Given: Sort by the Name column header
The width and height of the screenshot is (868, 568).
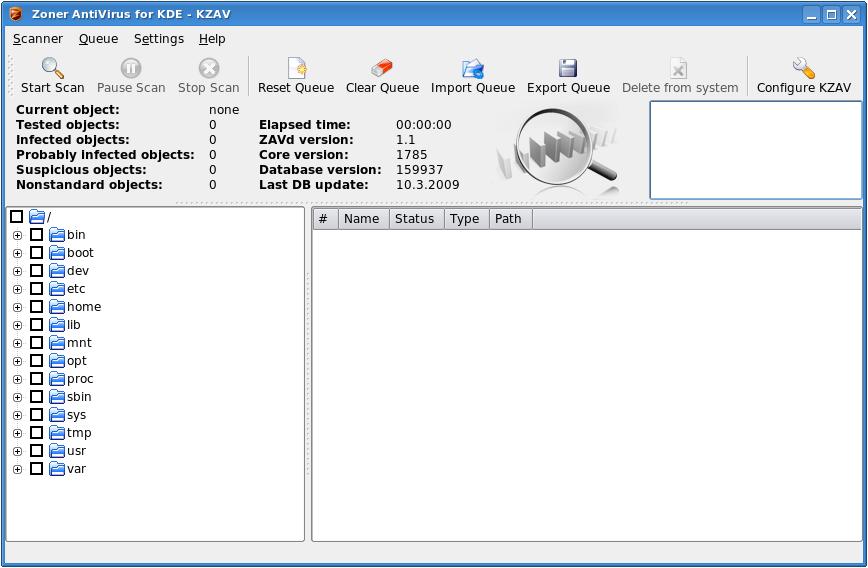Looking at the screenshot, I should (364, 219).
